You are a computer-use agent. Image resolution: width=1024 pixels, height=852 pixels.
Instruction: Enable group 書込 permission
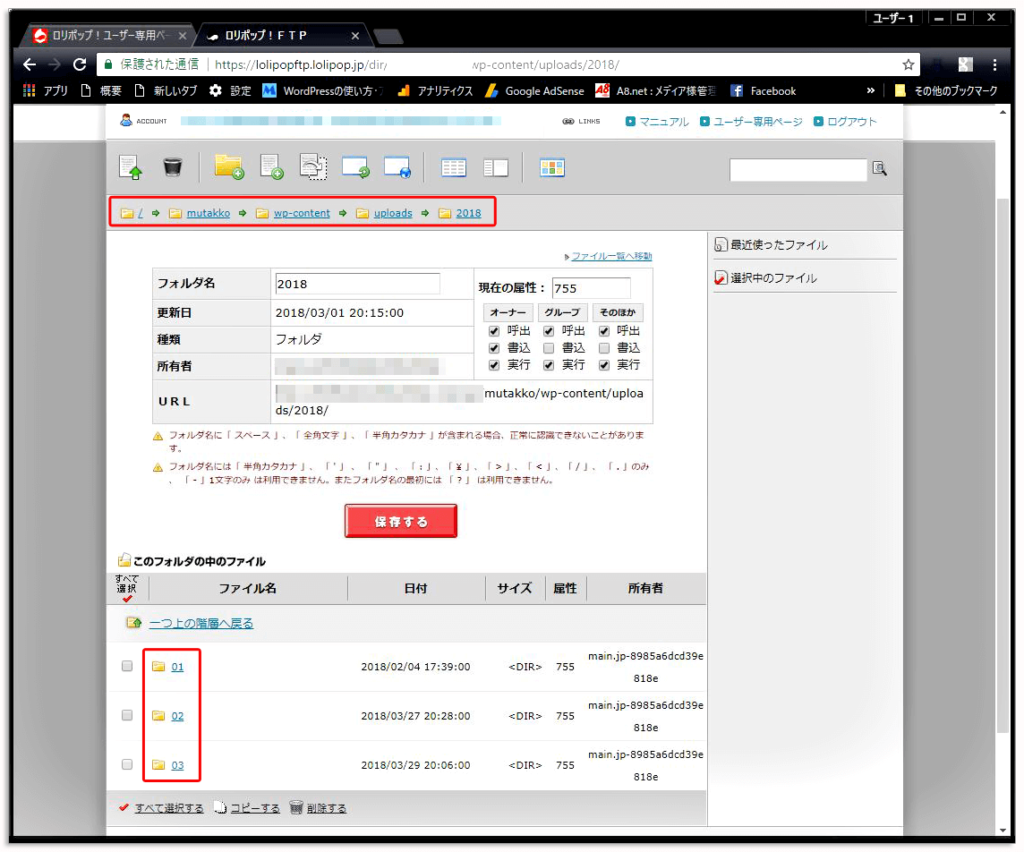coord(548,348)
